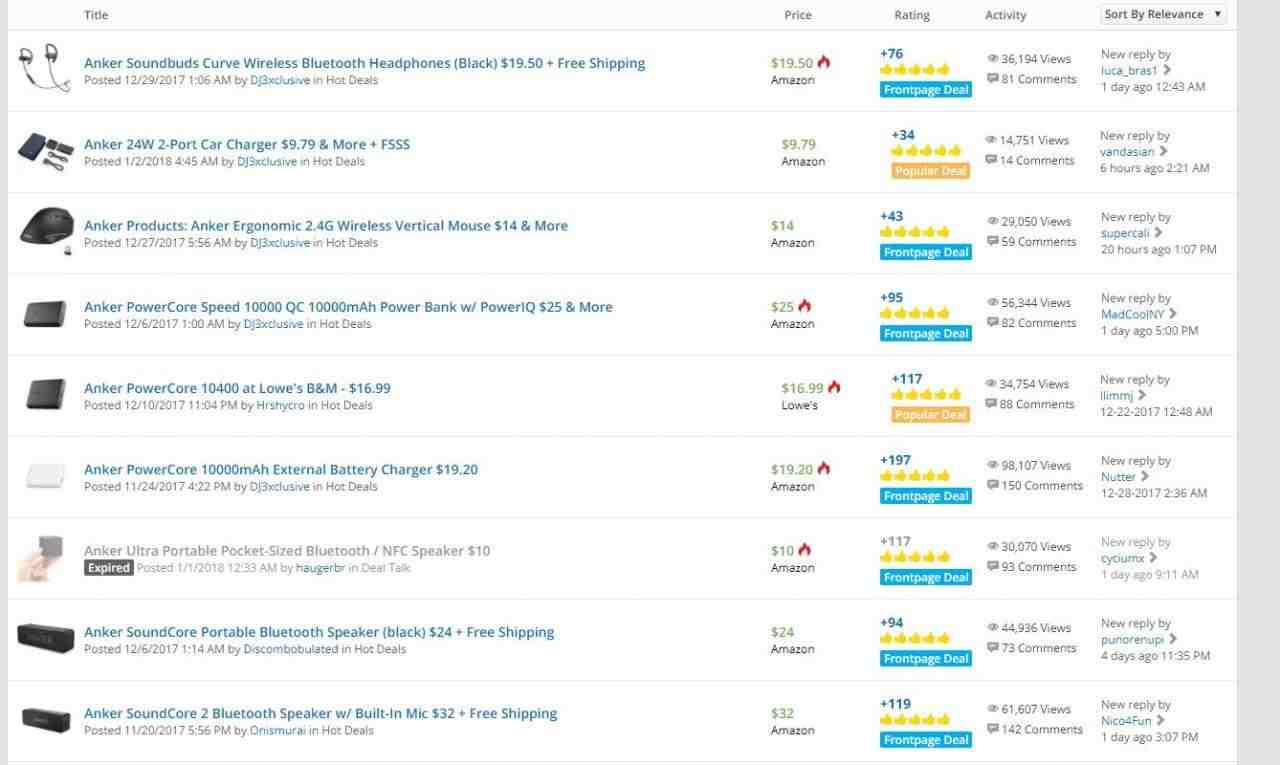1280x765 pixels.
Task: Click Frontpage Deal badge on Soundbuds row
Action: [x=926, y=90]
